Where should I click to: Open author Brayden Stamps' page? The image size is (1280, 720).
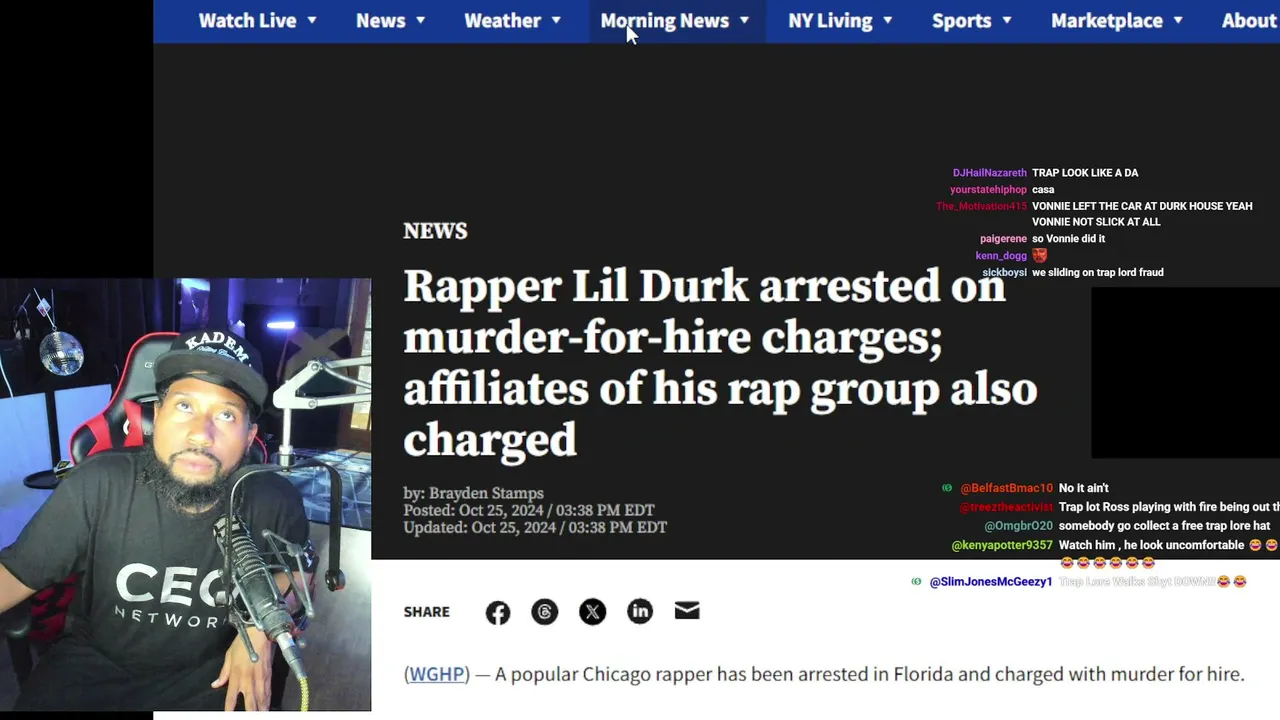(486, 493)
